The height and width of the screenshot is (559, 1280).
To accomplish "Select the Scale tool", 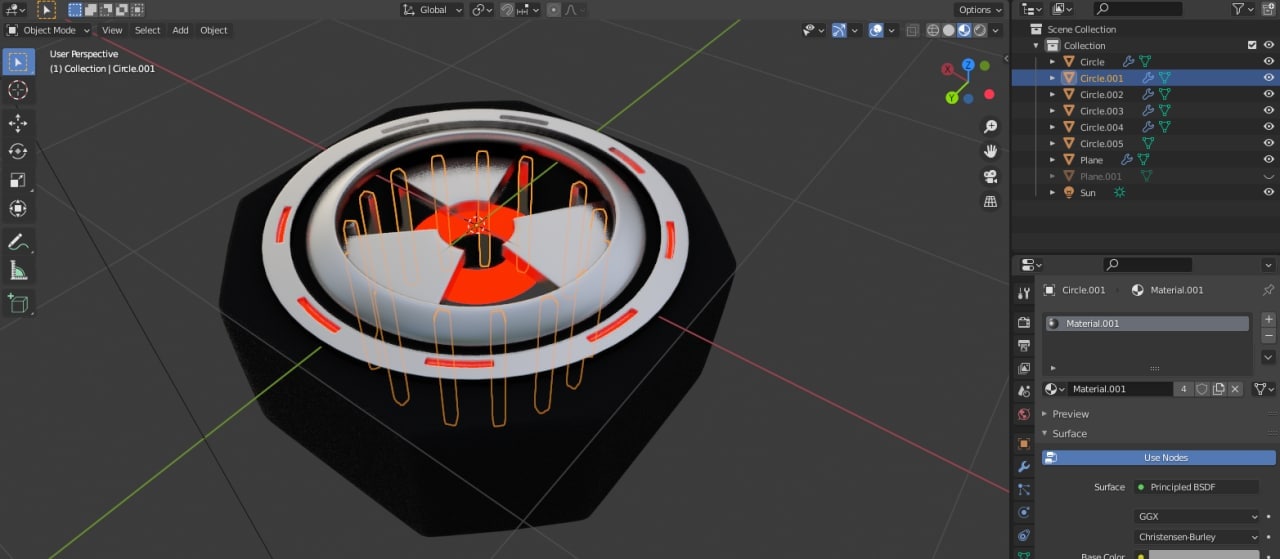I will click(x=18, y=180).
